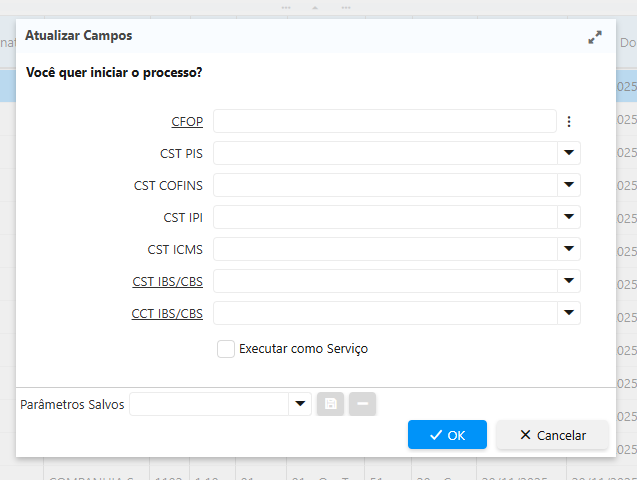
Task: Click the Cancelar button
Action: pyautogui.click(x=552, y=435)
